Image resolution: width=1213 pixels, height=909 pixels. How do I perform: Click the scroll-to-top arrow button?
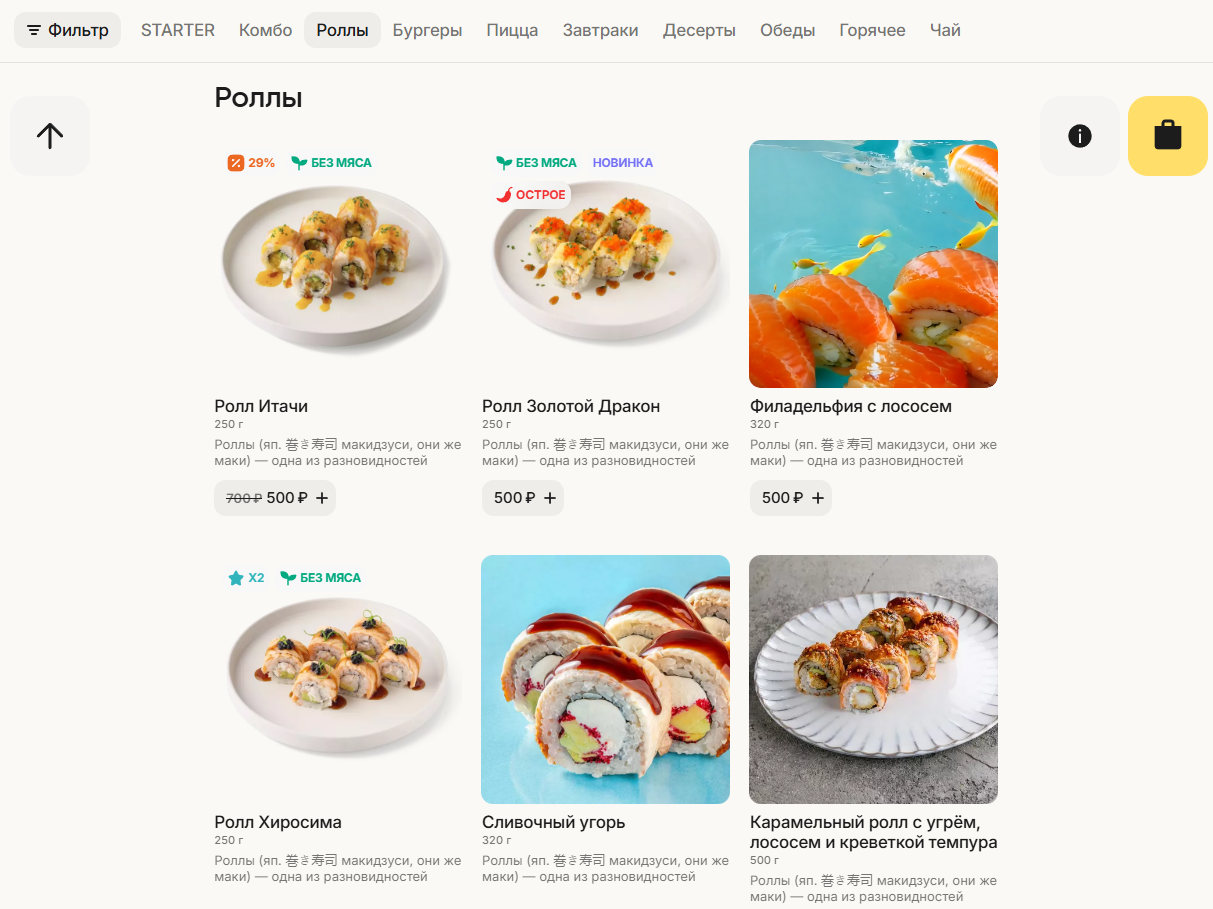coord(50,136)
